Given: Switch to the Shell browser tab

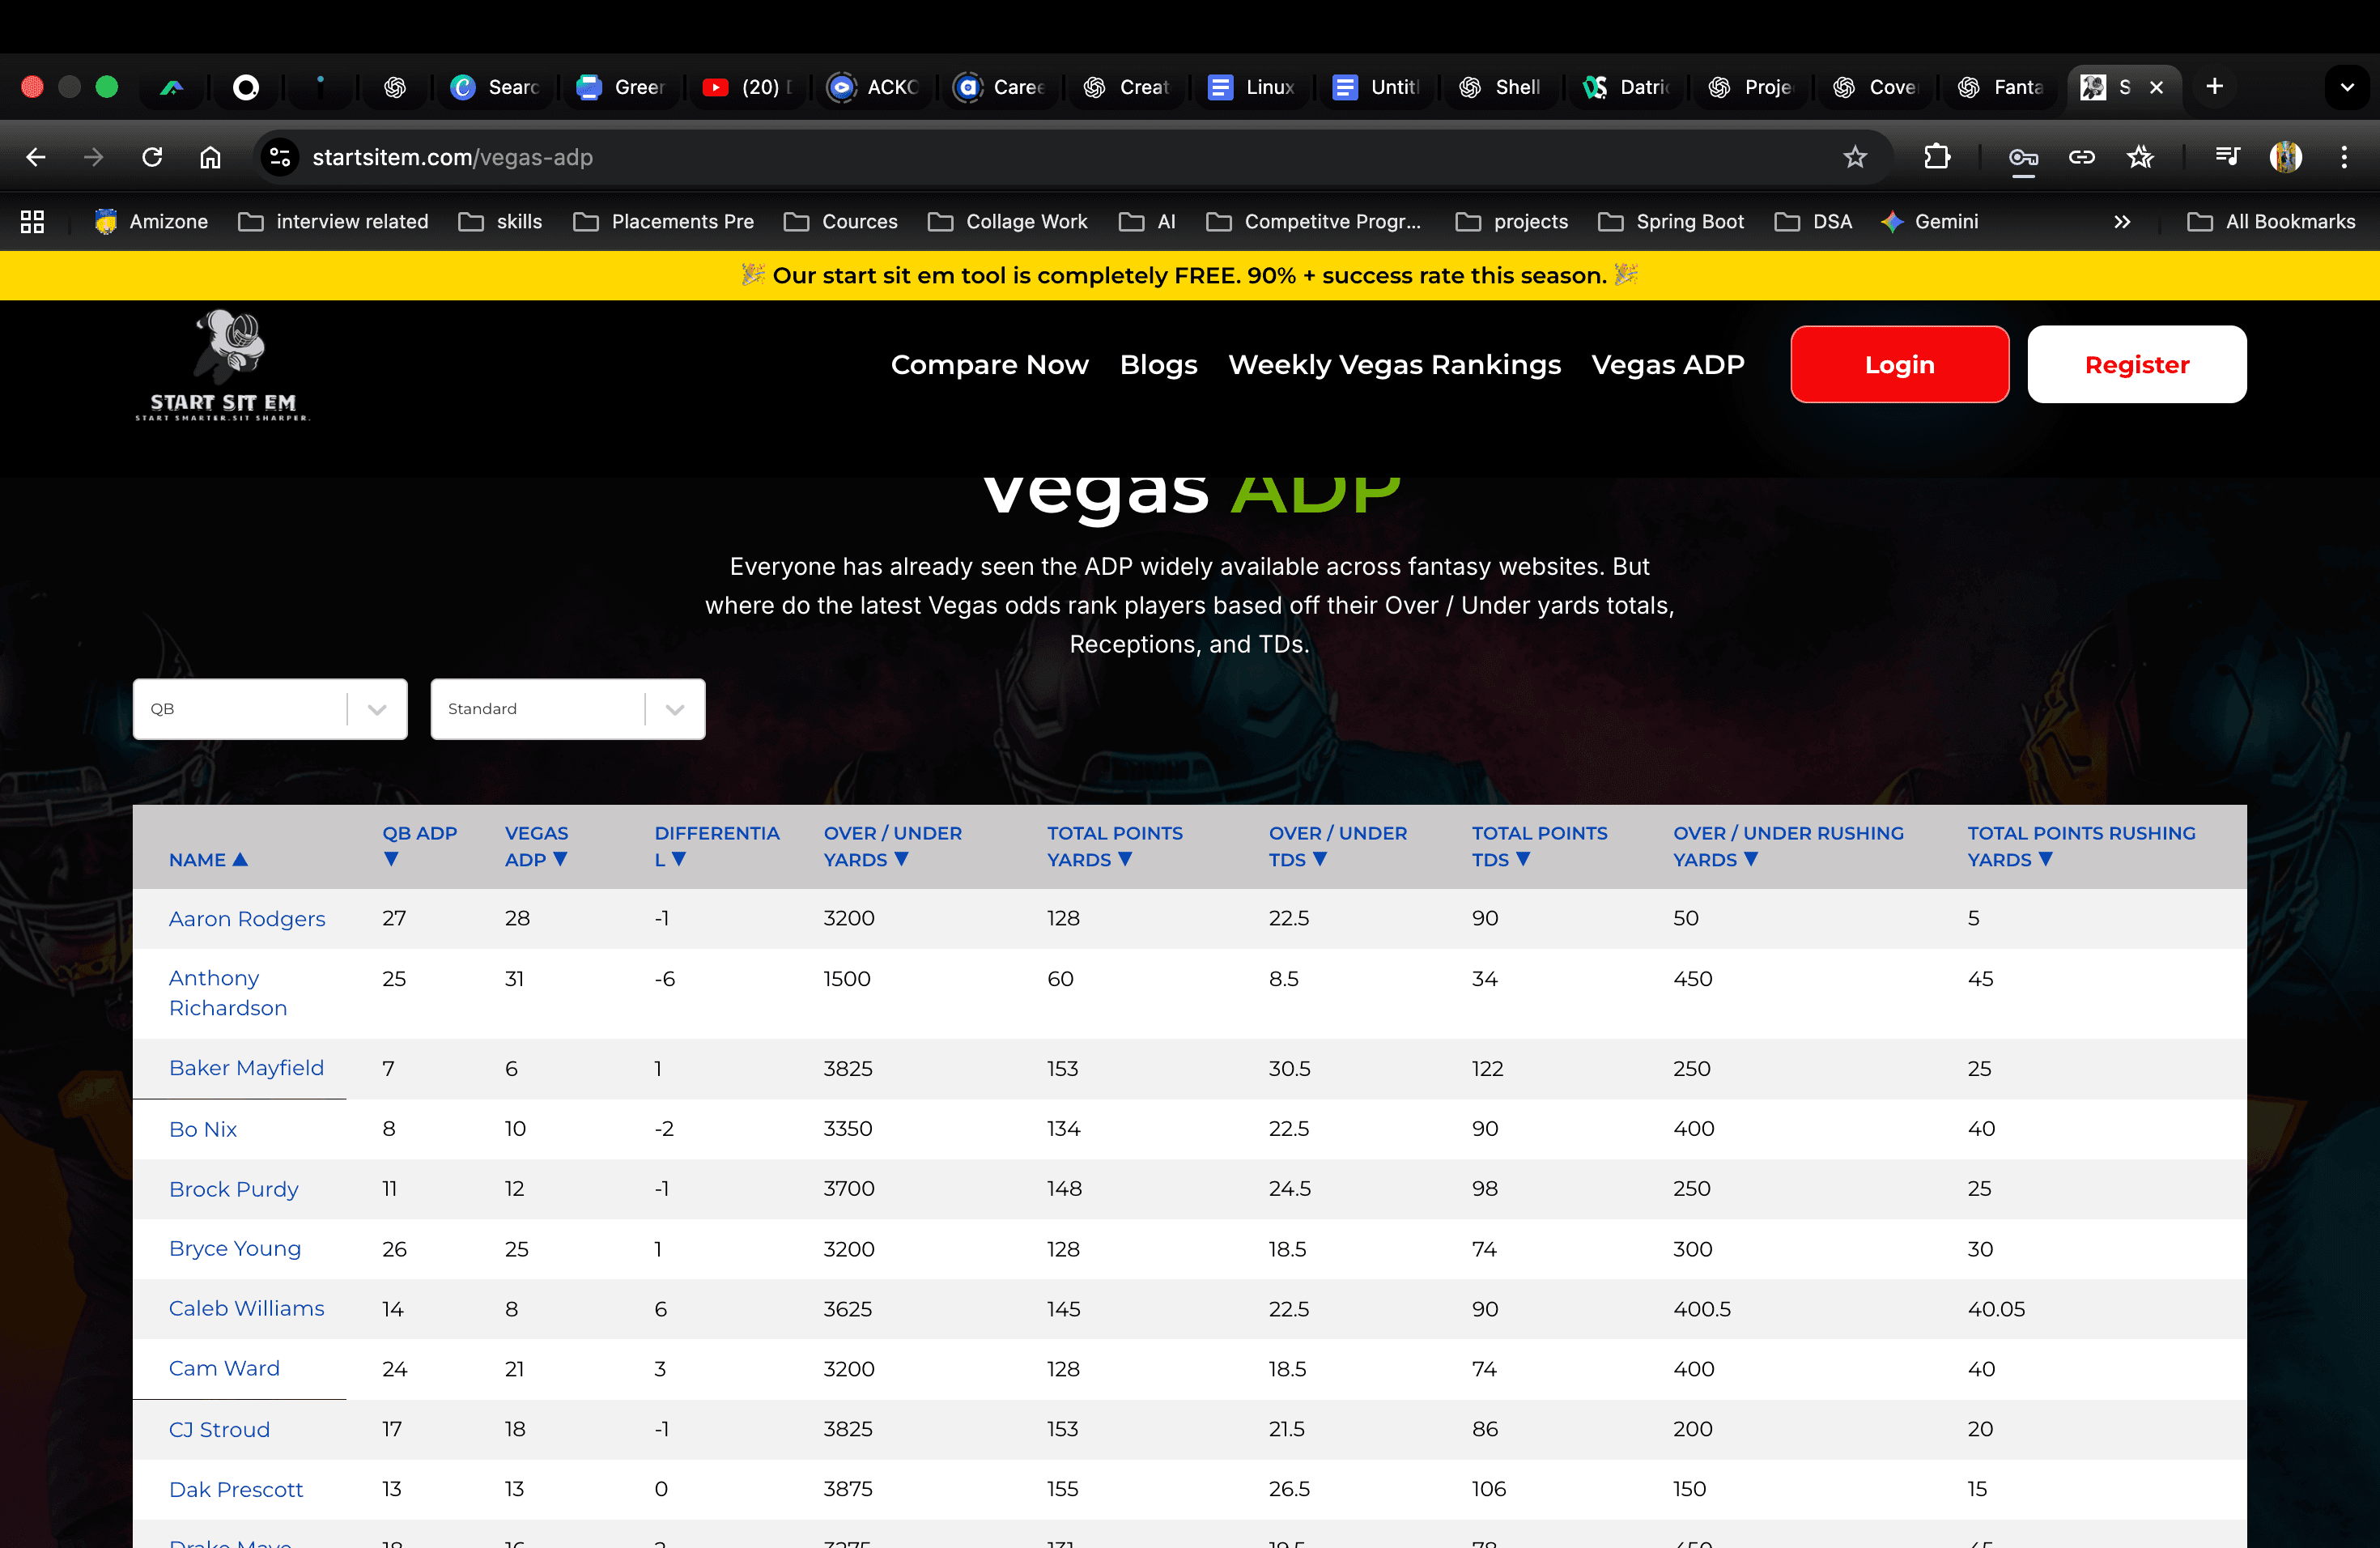Looking at the screenshot, I should [x=1500, y=87].
